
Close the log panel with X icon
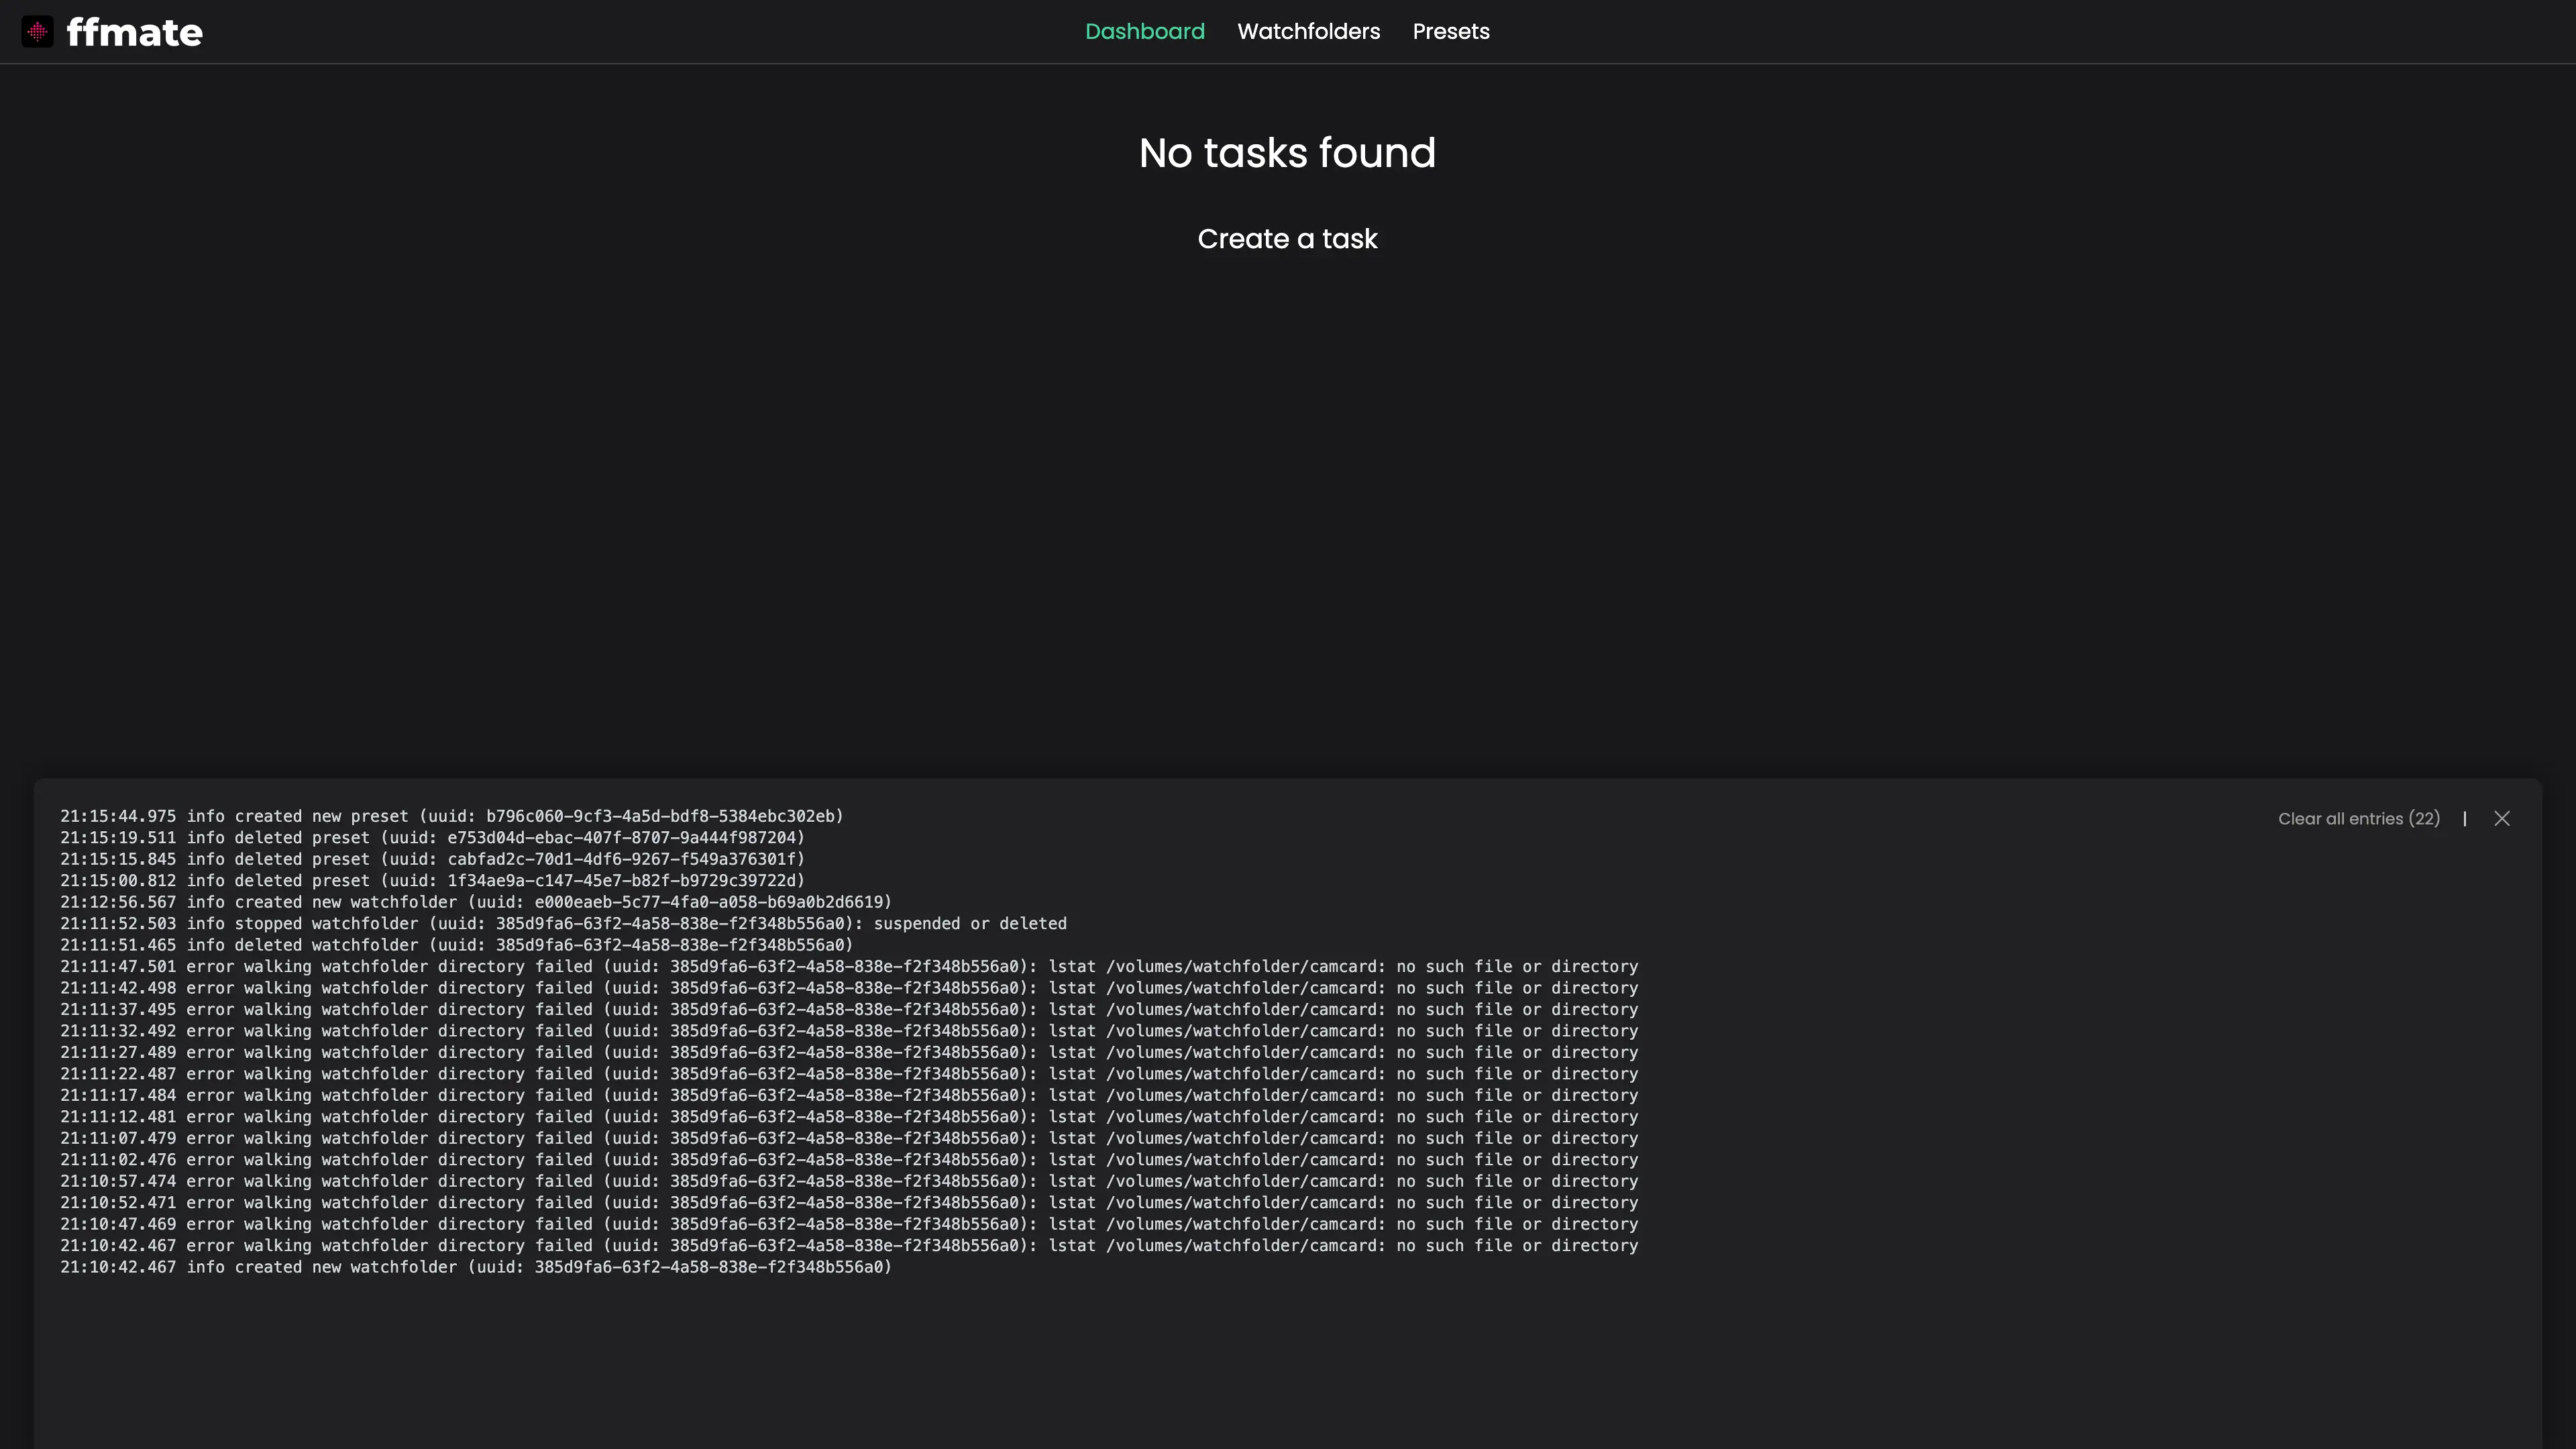pos(2502,819)
